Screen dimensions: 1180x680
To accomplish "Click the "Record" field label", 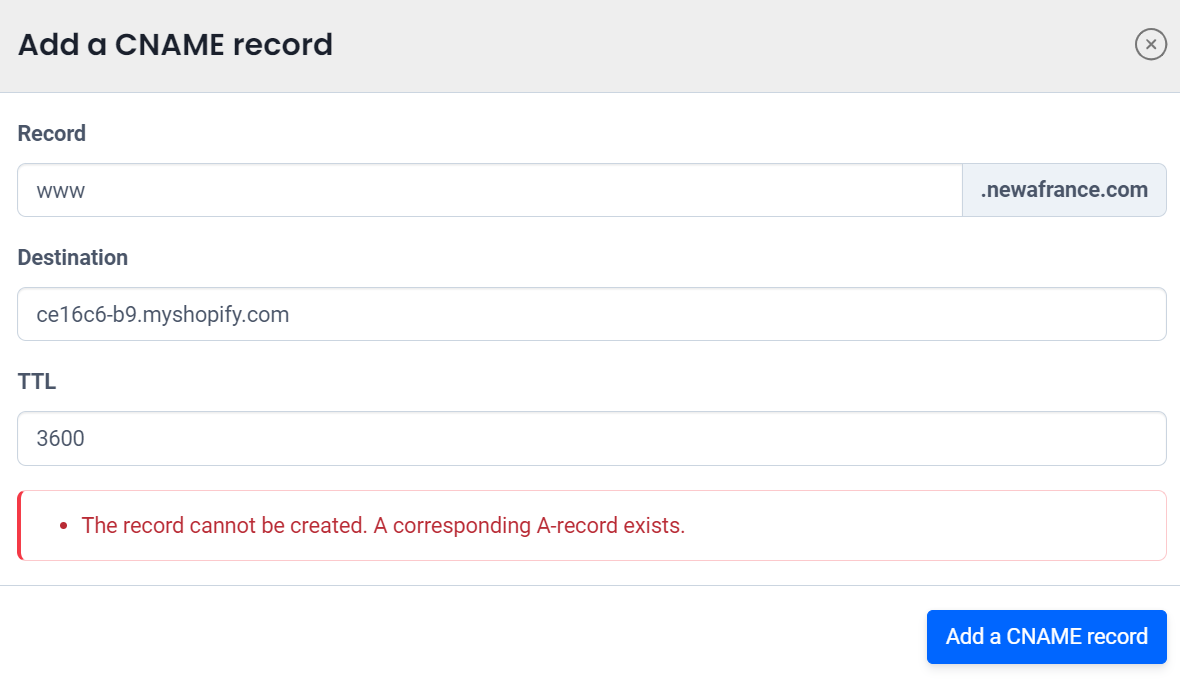I will [x=52, y=133].
